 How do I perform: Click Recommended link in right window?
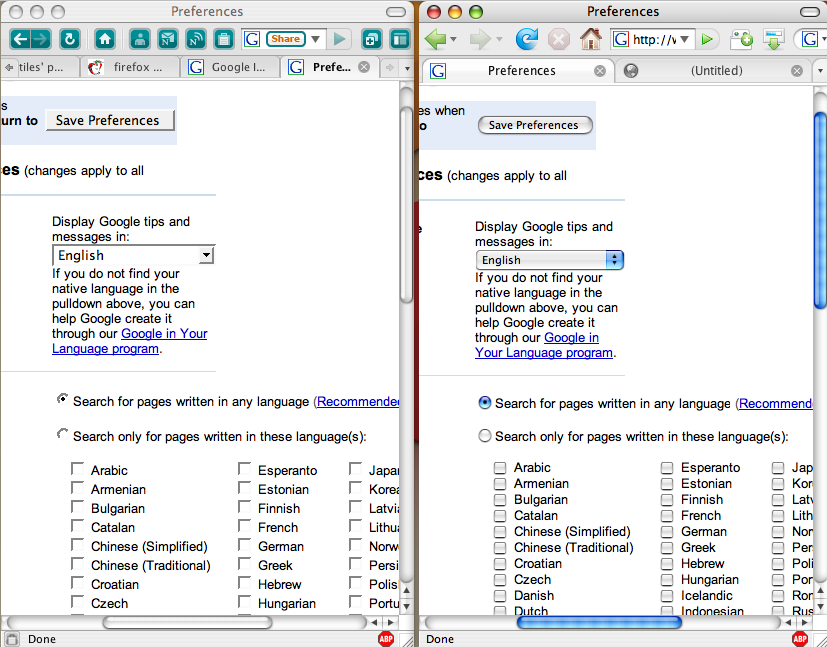tap(775, 403)
